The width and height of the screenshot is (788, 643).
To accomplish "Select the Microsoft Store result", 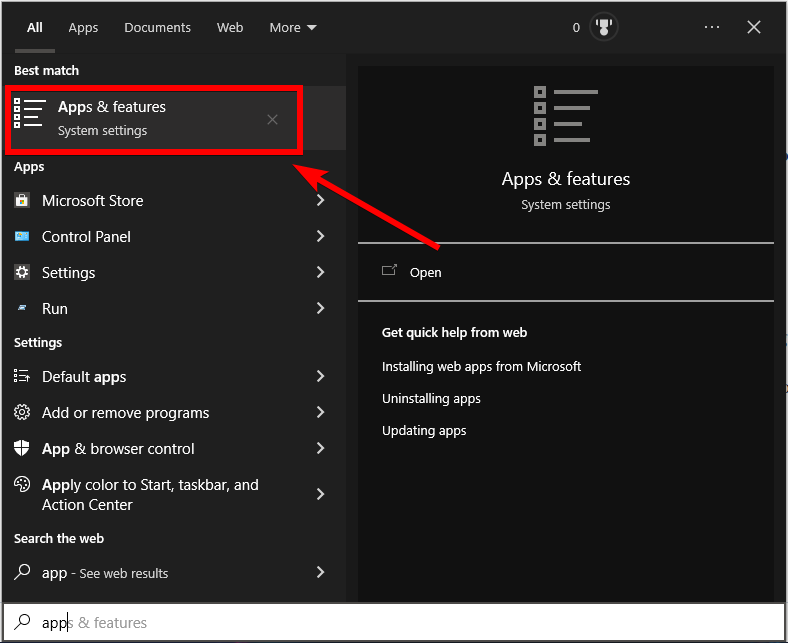I will pyautogui.click(x=174, y=200).
